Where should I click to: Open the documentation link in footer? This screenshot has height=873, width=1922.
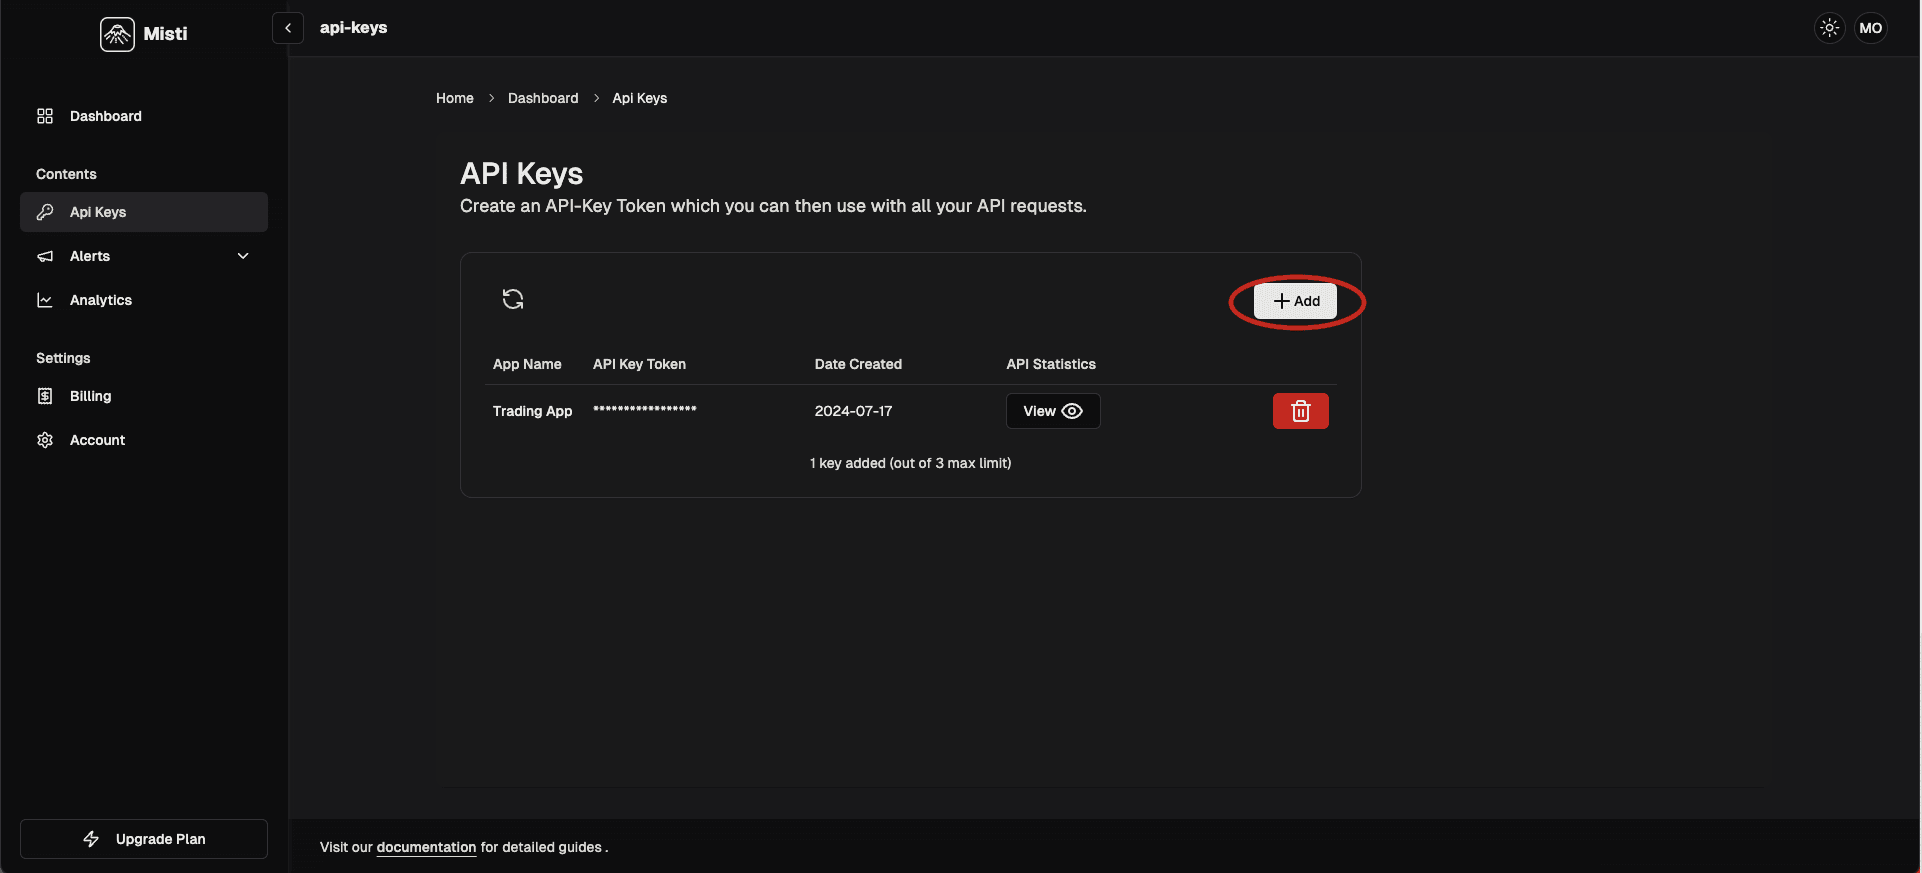426,847
